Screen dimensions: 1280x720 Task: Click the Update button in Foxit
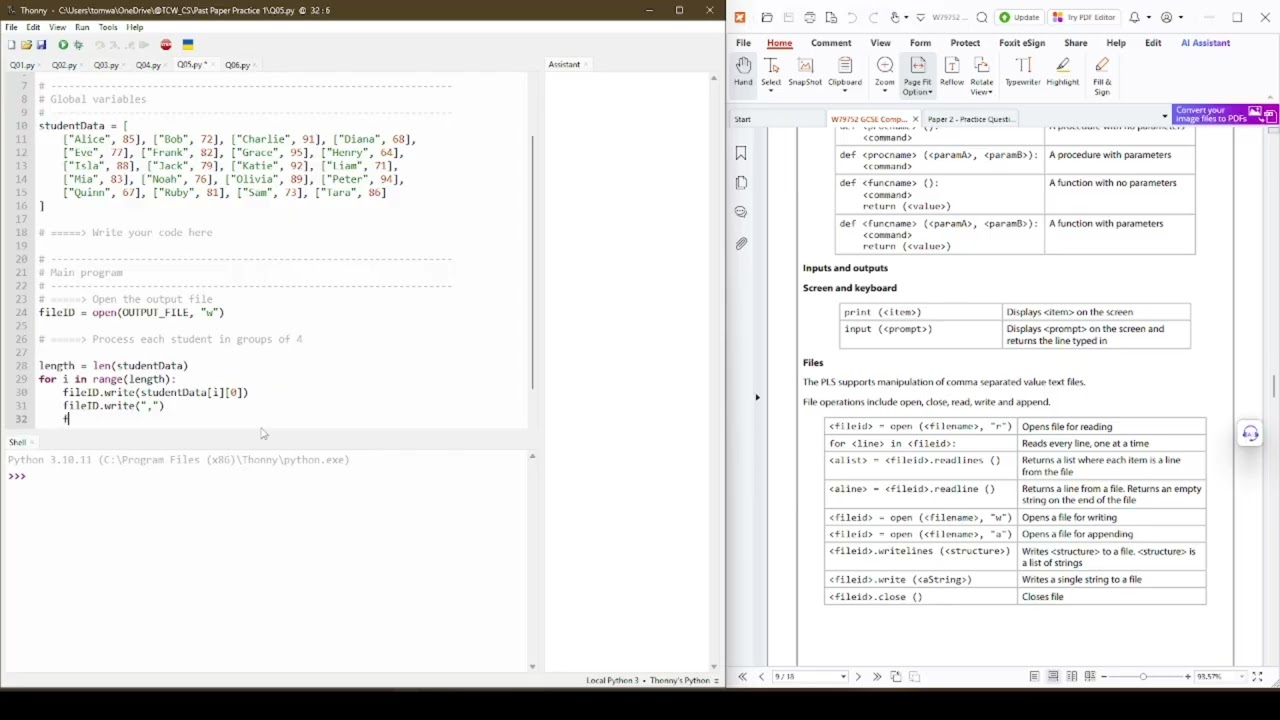[x=1018, y=17]
